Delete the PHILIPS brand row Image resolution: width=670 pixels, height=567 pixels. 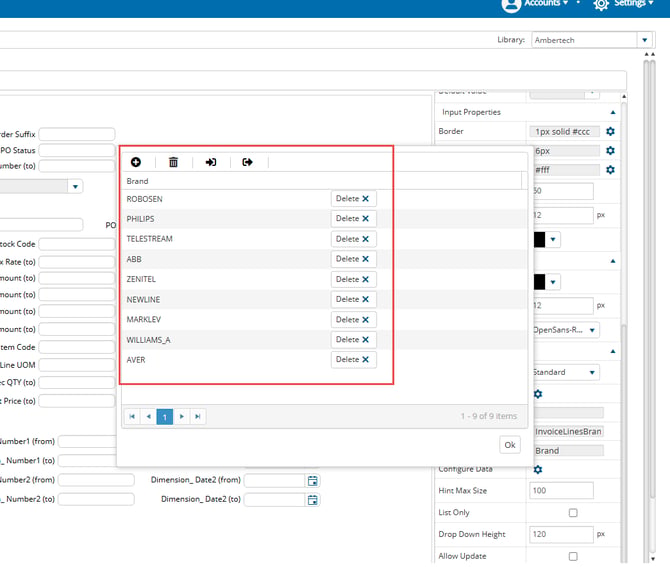353,218
